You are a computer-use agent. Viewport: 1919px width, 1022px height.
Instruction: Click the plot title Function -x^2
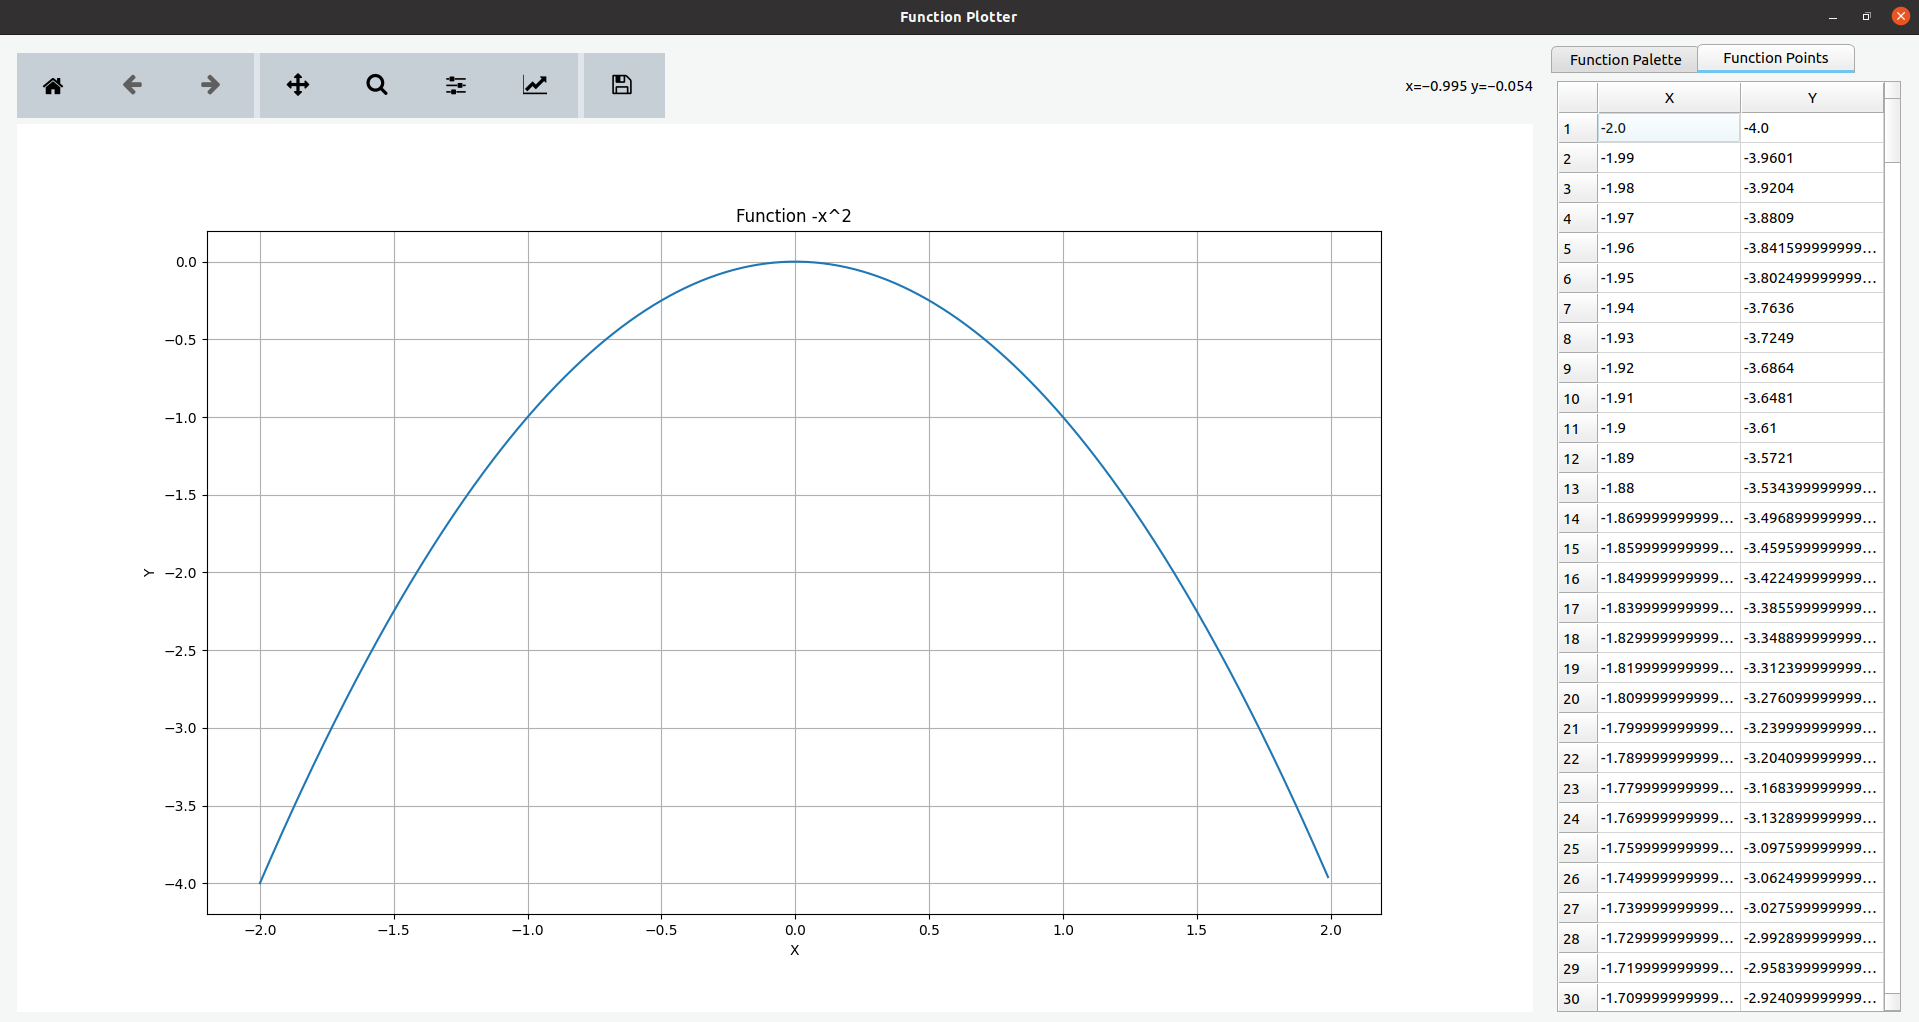pos(793,216)
